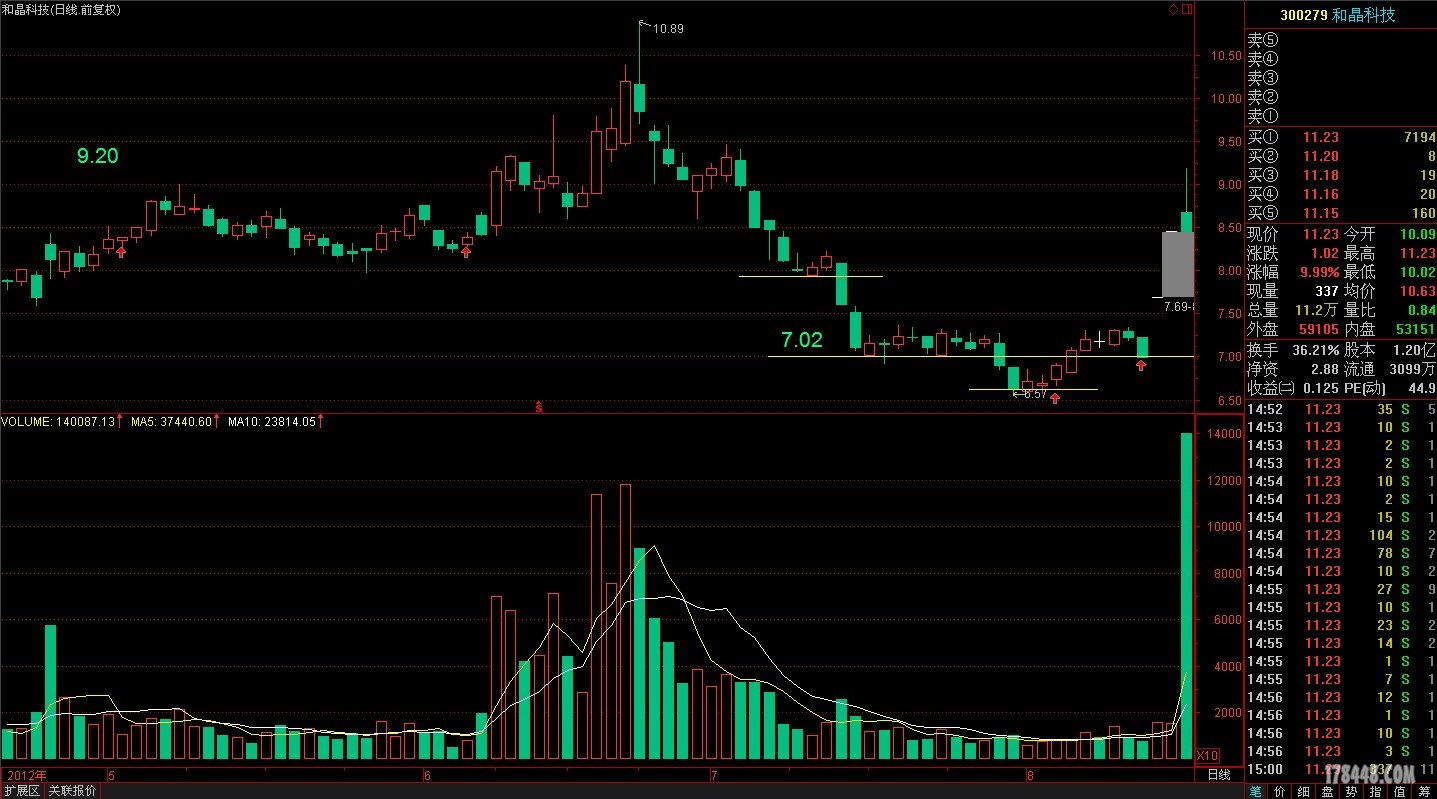The width and height of the screenshot is (1437, 799).
Task: Click the X10 volume scale indicator
Action: [1208, 755]
